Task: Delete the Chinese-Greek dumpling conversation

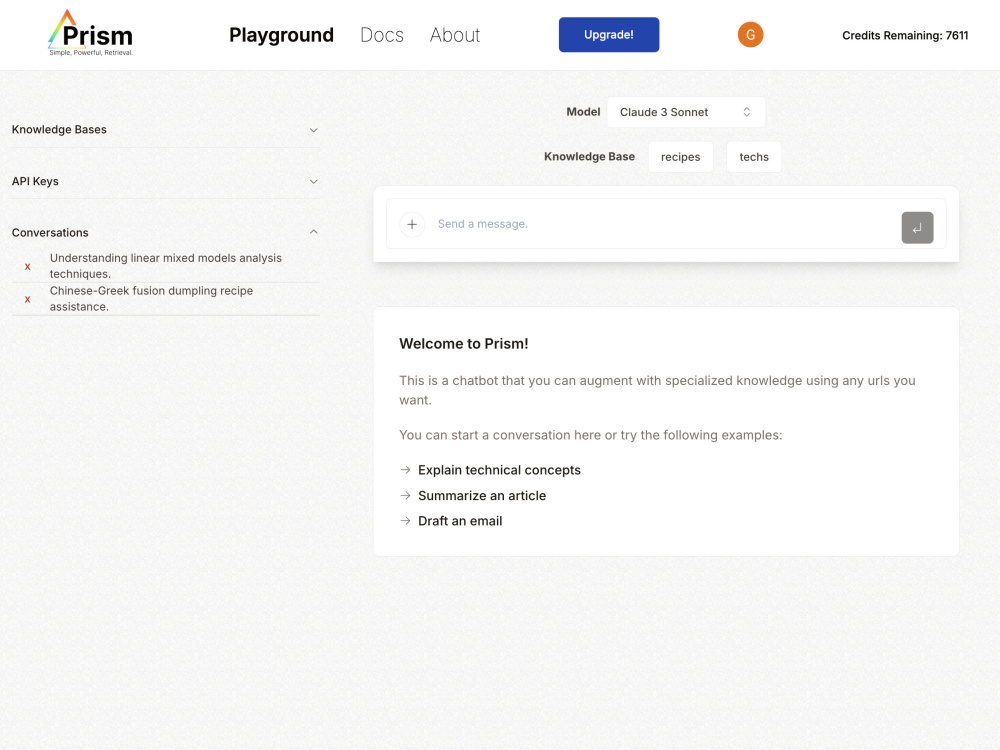Action: tap(27, 299)
